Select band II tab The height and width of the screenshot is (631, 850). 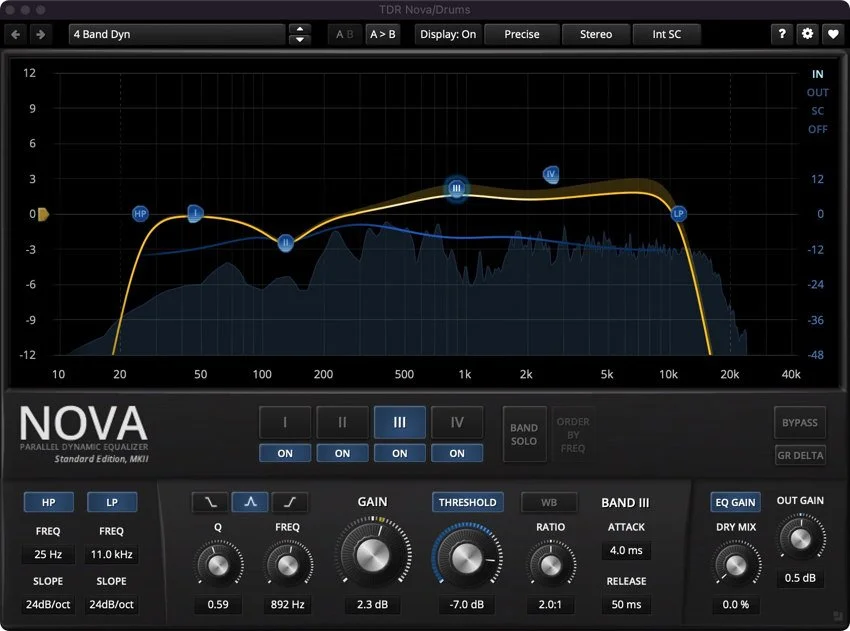(x=342, y=422)
